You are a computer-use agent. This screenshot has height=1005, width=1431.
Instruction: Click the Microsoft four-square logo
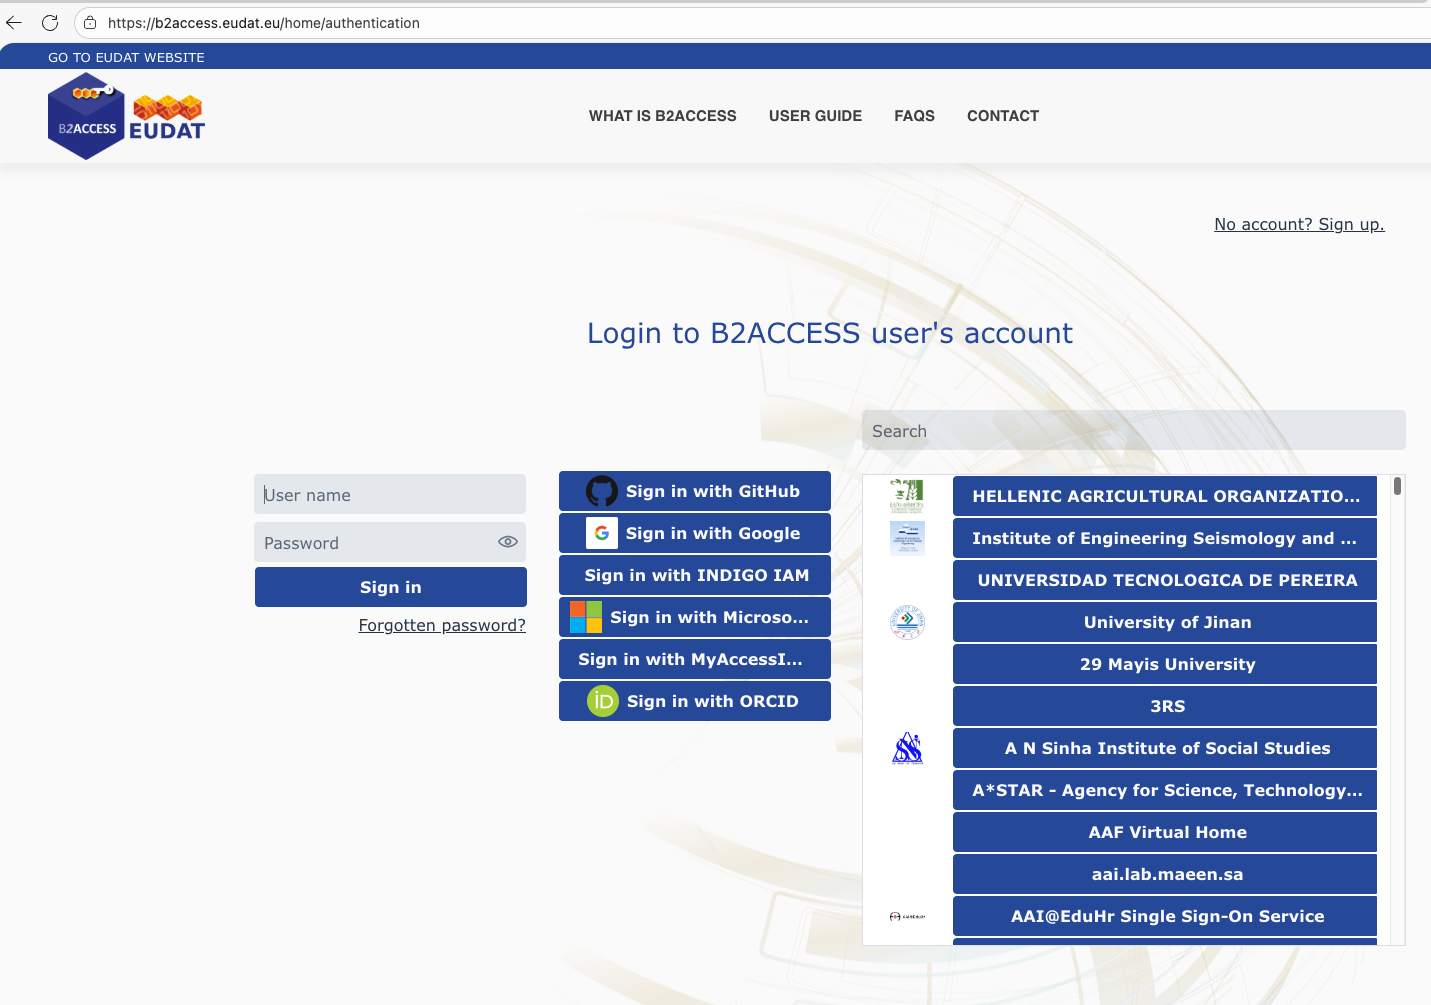coord(586,617)
